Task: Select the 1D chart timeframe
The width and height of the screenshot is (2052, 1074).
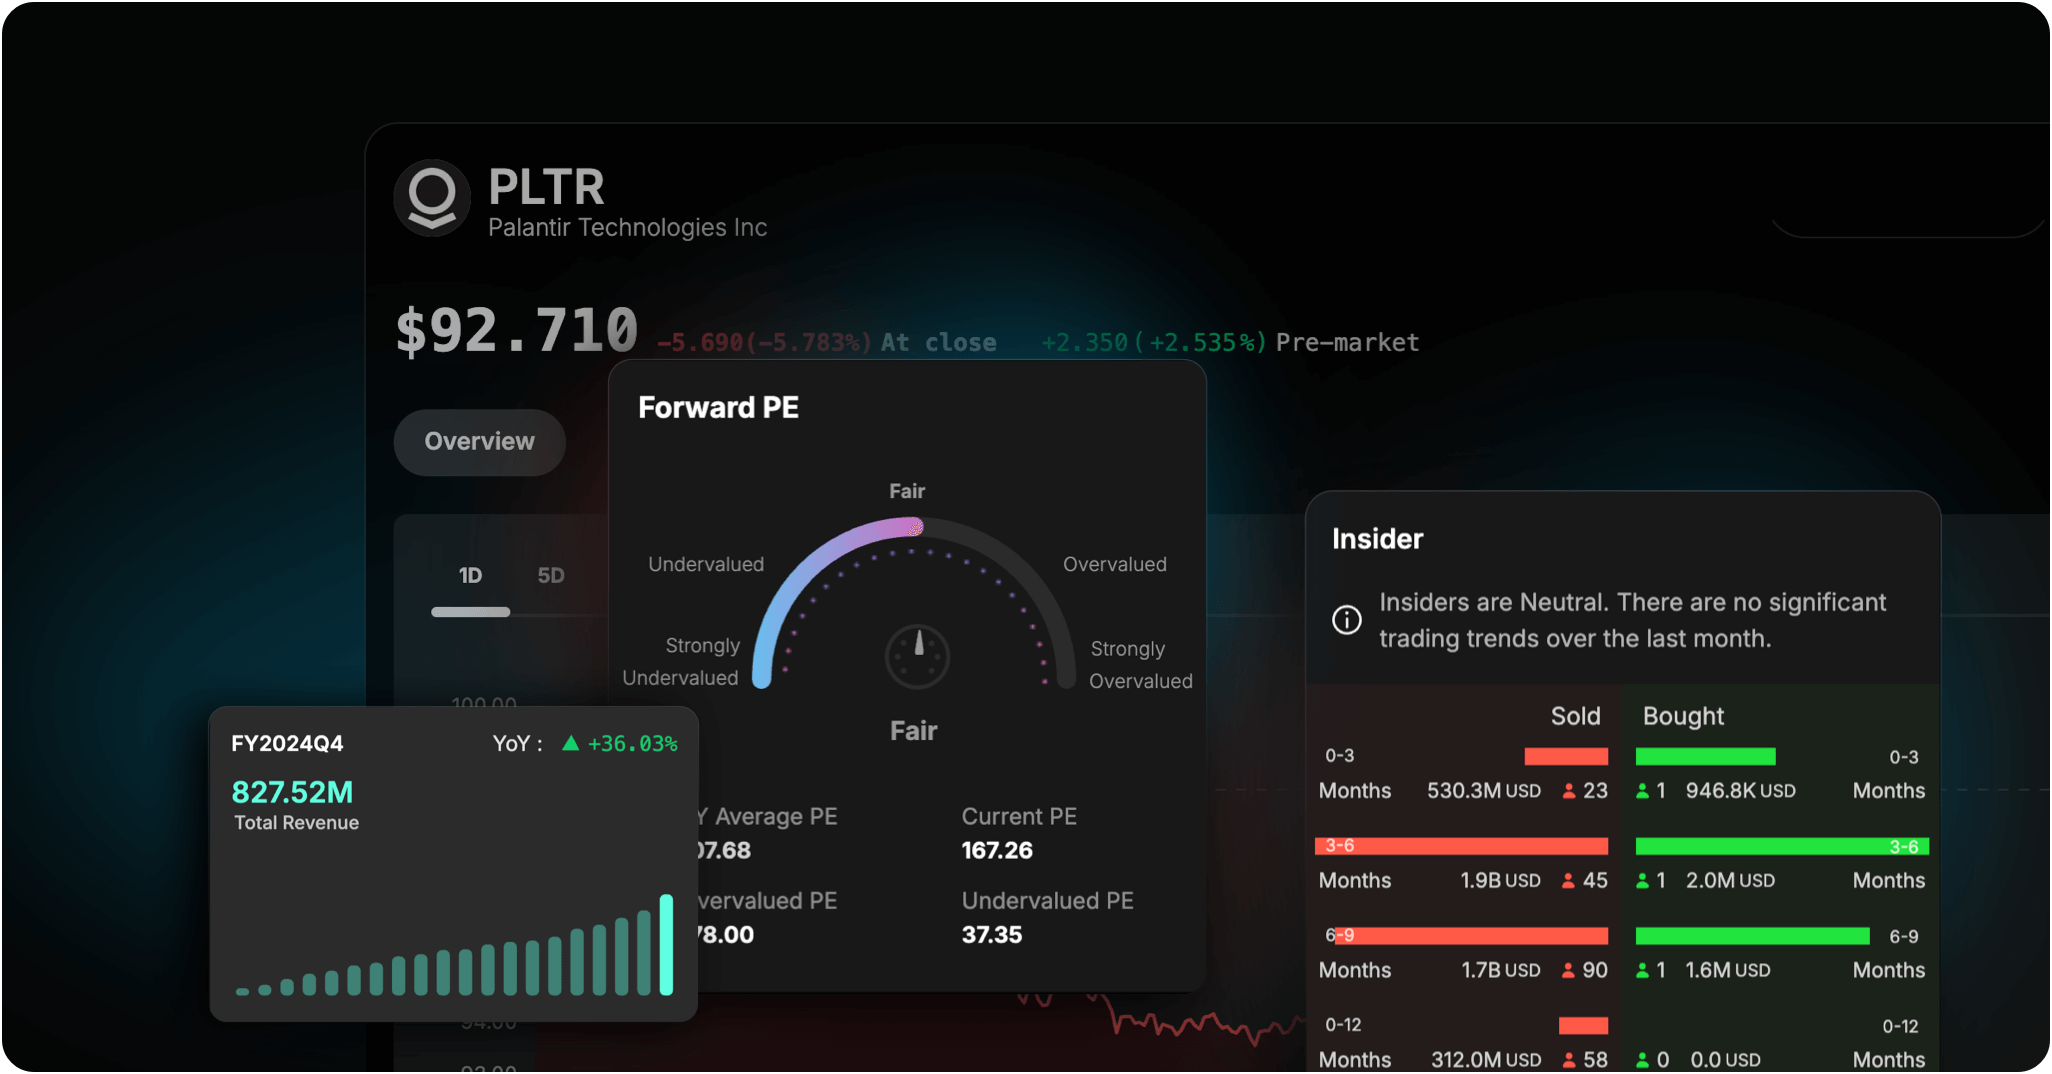Action: (x=469, y=575)
